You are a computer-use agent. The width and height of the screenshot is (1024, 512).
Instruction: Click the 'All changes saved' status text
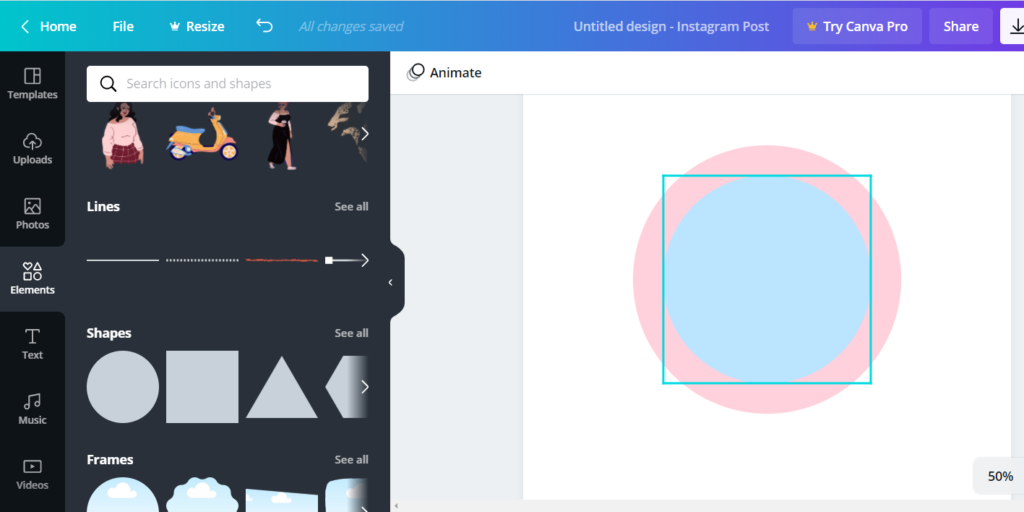point(351,26)
